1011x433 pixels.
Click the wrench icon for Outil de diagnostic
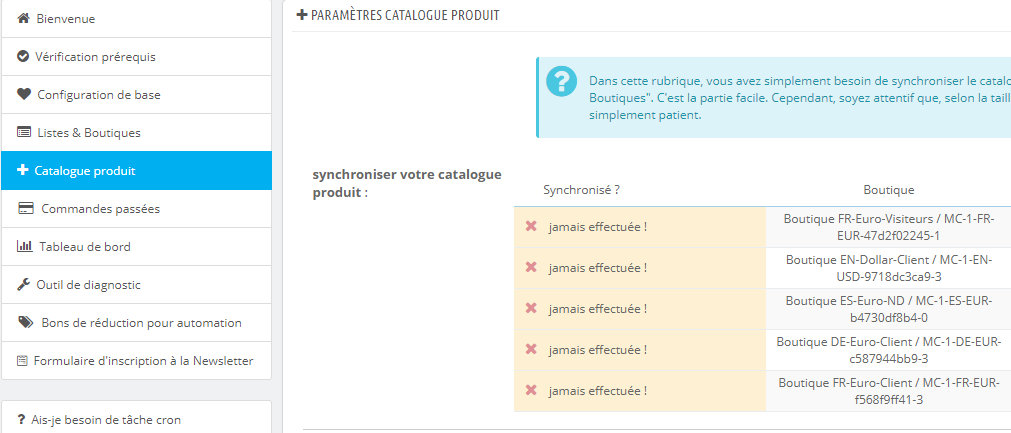(23, 284)
